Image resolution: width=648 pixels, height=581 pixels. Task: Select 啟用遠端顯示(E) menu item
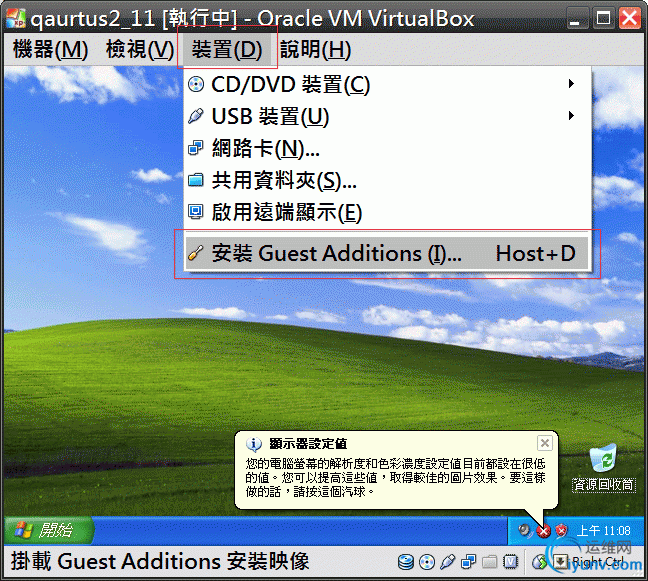[x=387, y=212]
